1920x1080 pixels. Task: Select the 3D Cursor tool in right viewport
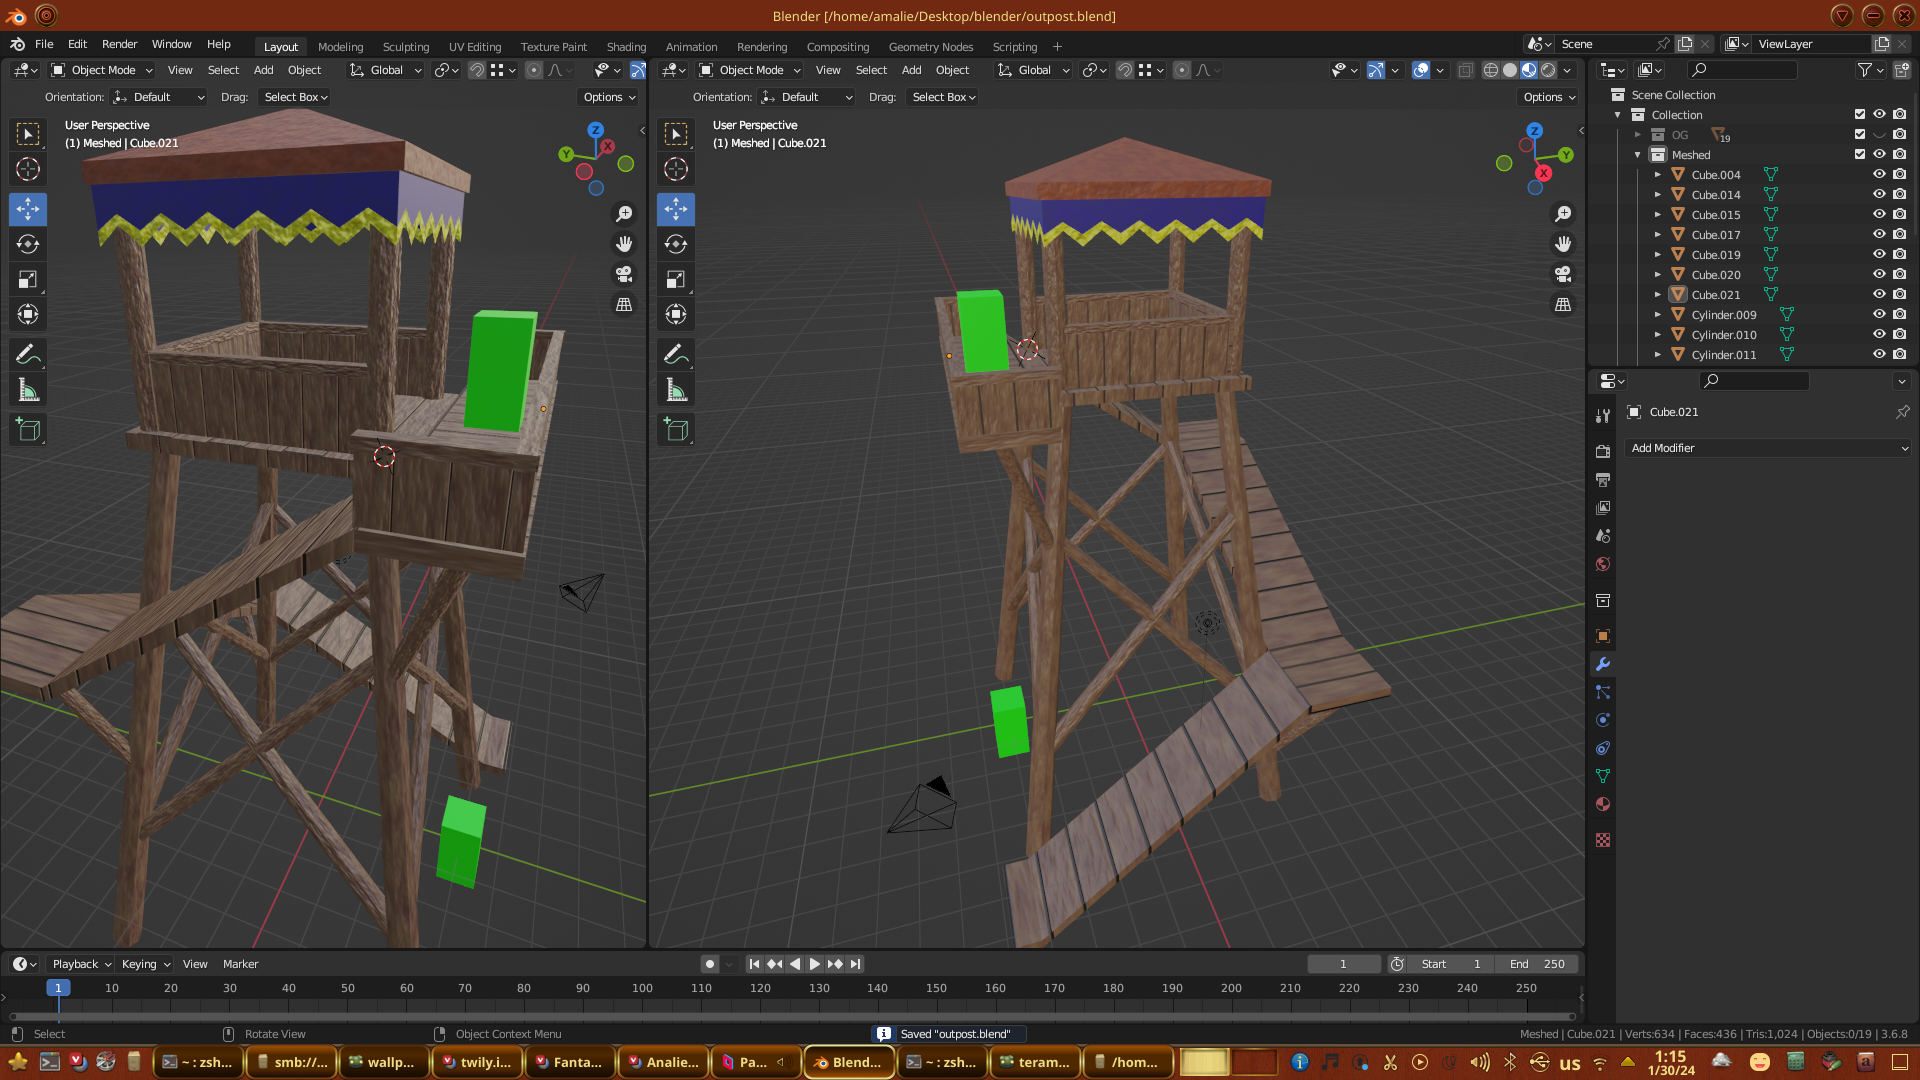click(x=676, y=169)
